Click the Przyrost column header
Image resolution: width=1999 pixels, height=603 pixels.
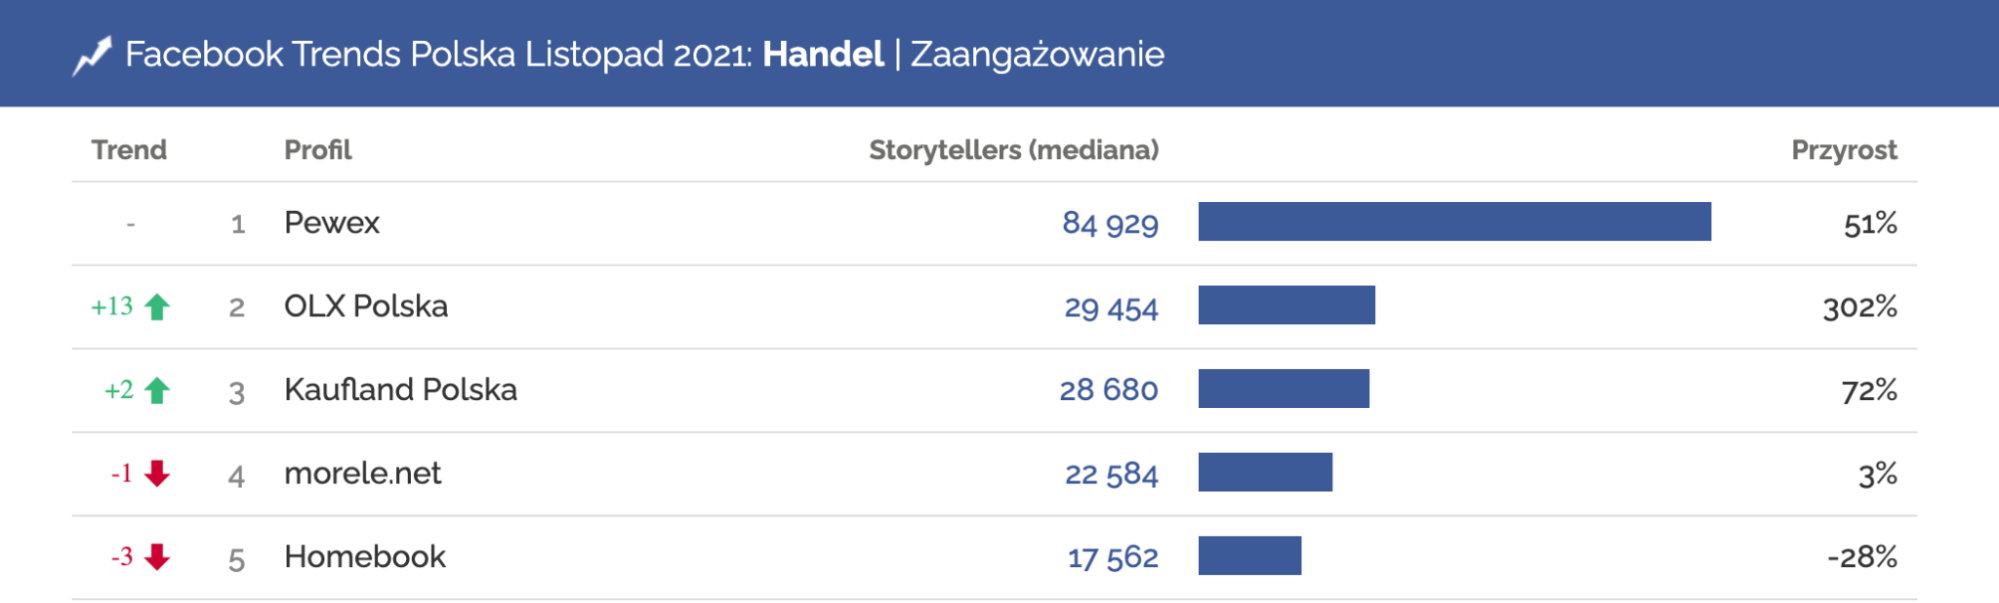pyautogui.click(x=1843, y=150)
